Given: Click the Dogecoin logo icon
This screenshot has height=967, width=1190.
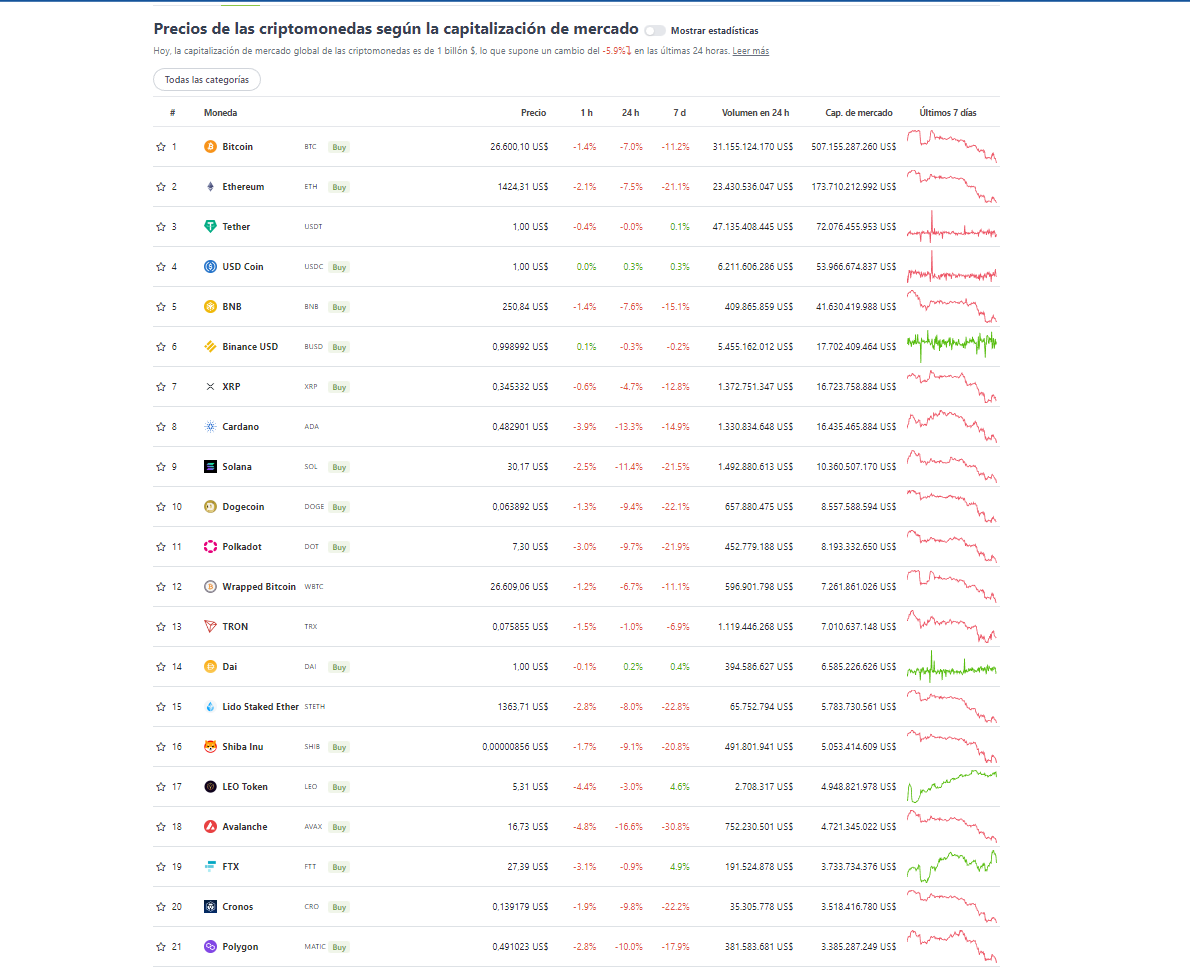Looking at the screenshot, I should click(210, 506).
